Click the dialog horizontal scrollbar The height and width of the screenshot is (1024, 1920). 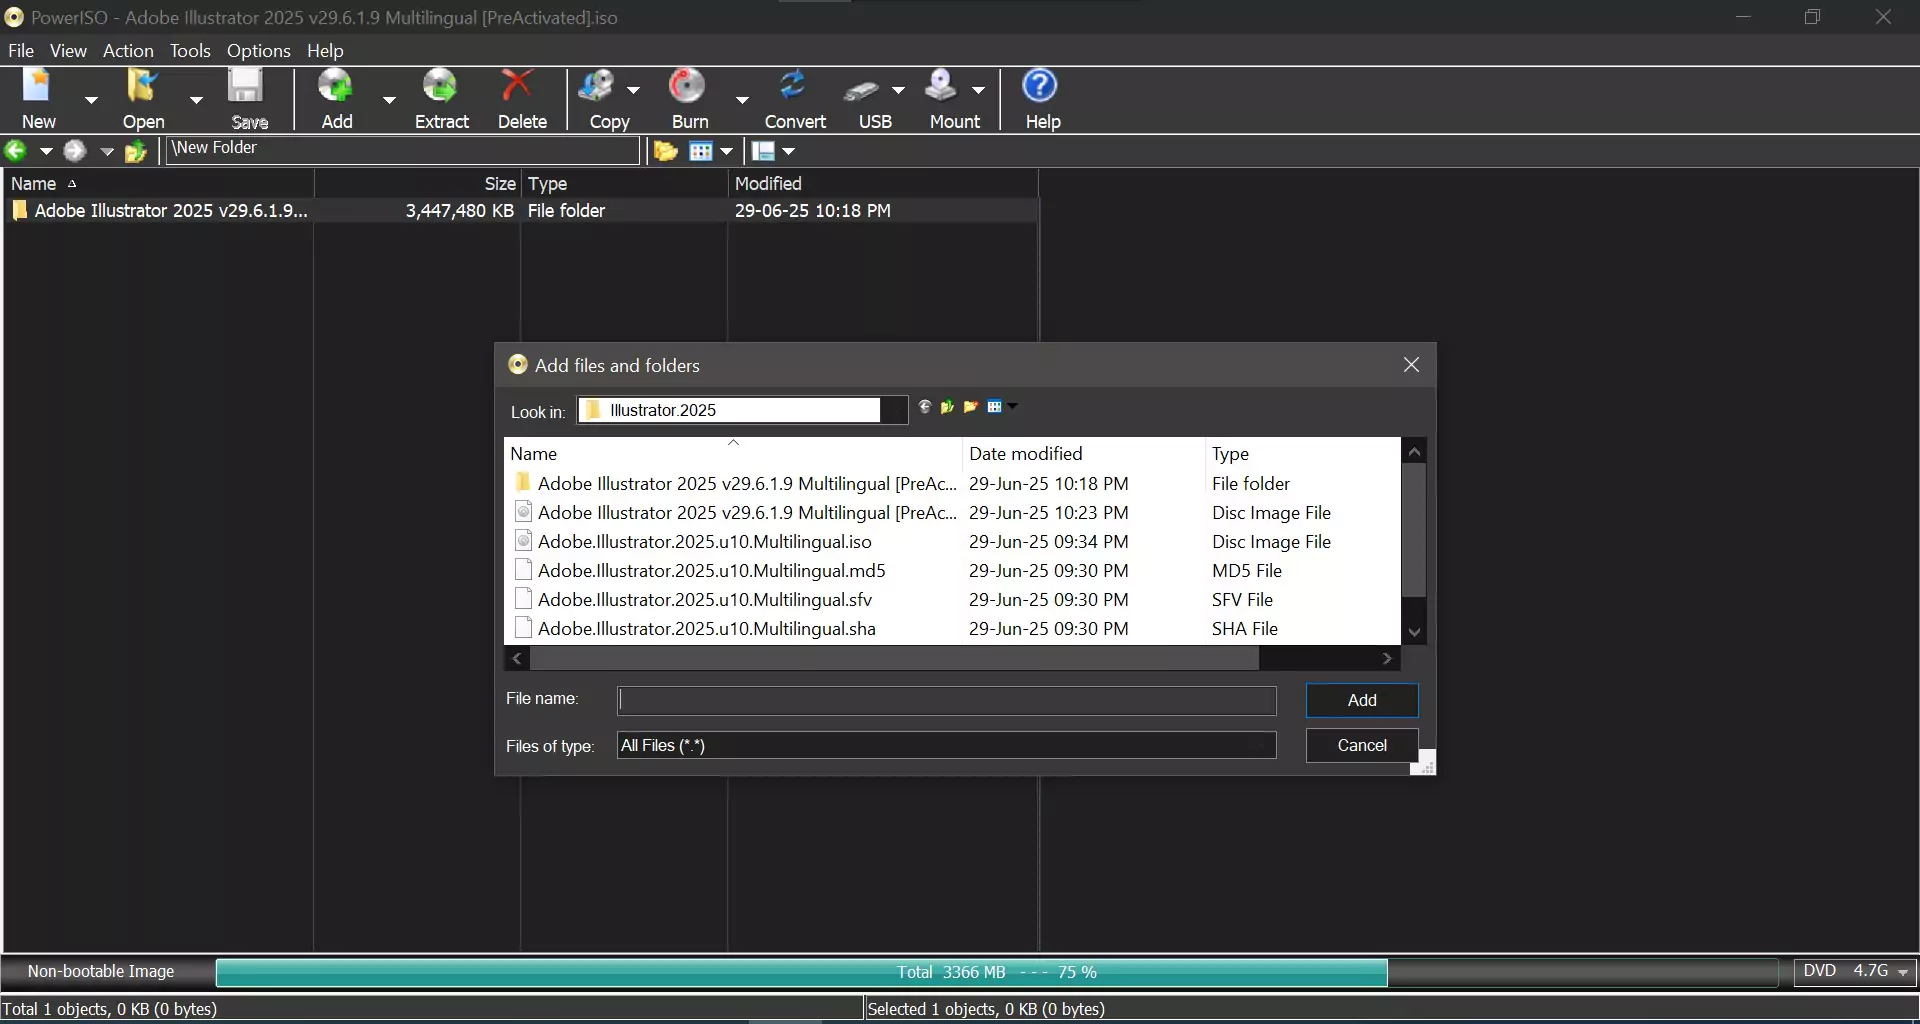pos(894,658)
